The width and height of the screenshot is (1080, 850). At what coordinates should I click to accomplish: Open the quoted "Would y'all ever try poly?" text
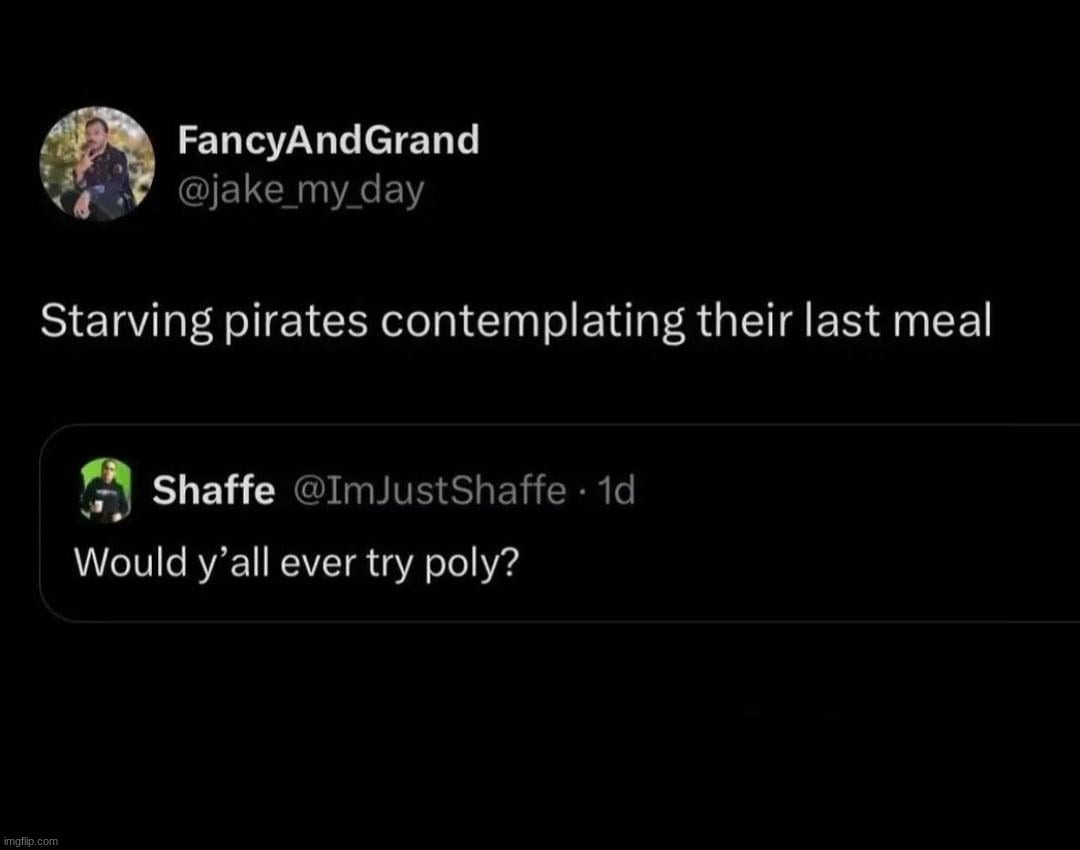tap(297, 565)
